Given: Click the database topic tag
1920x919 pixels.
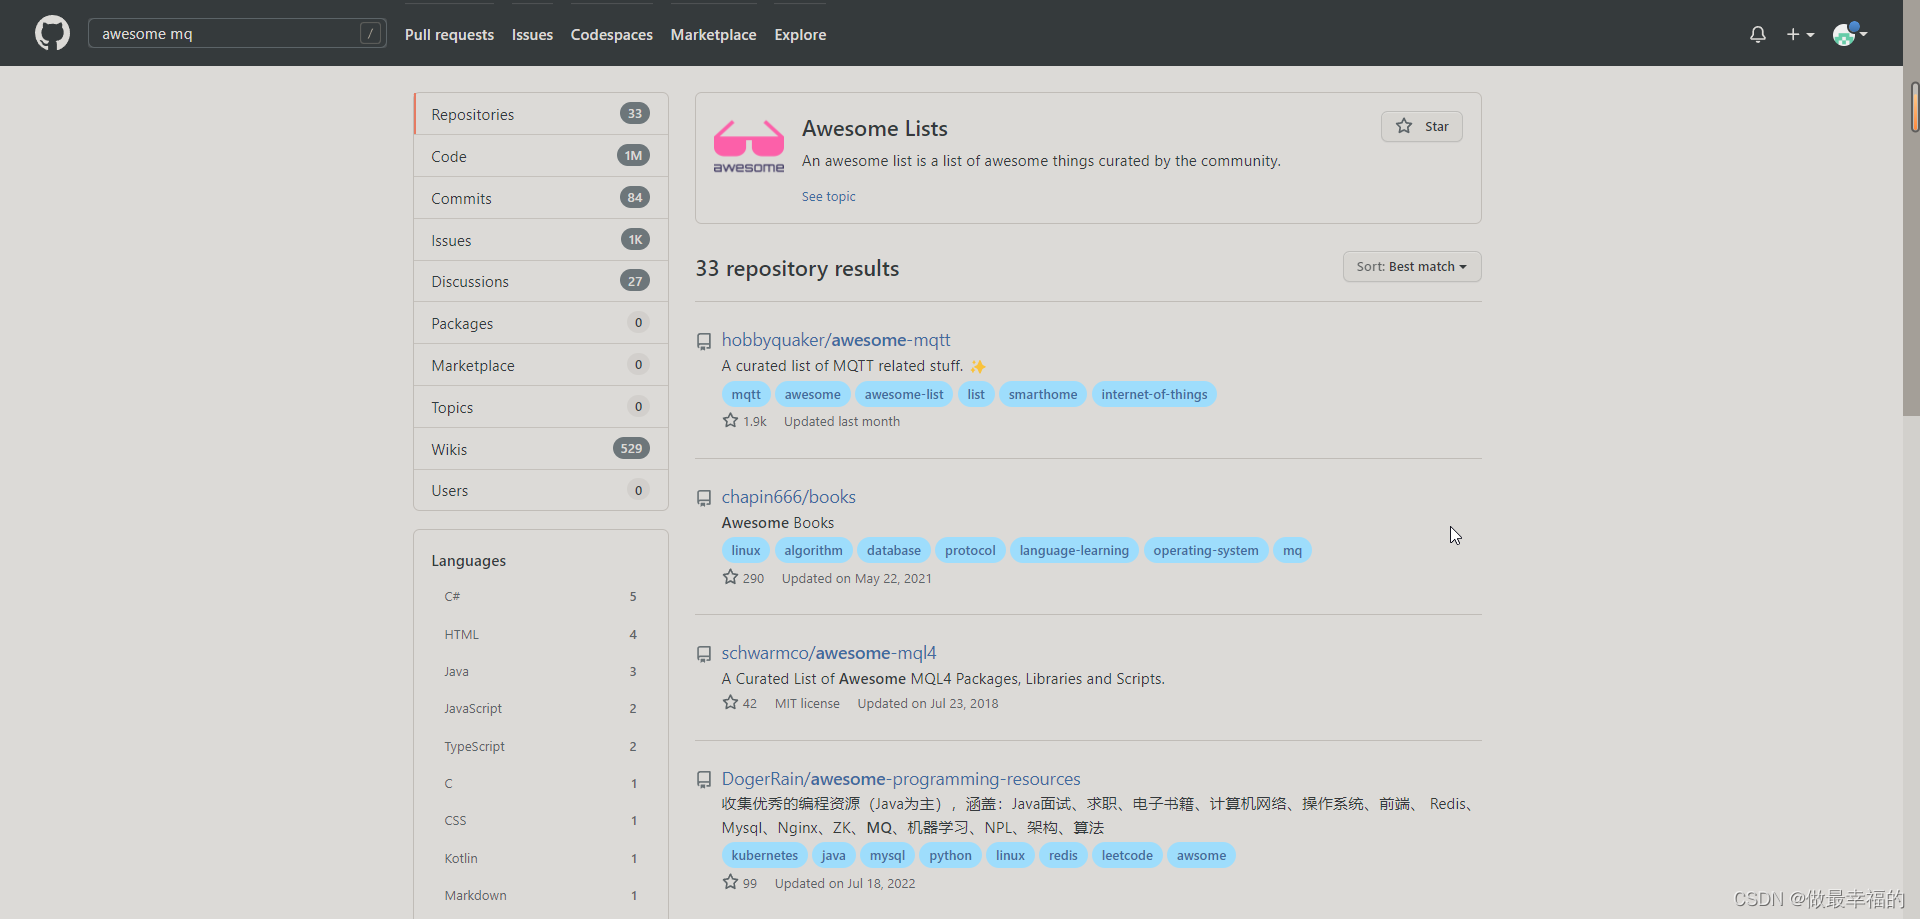Looking at the screenshot, I should click(894, 550).
